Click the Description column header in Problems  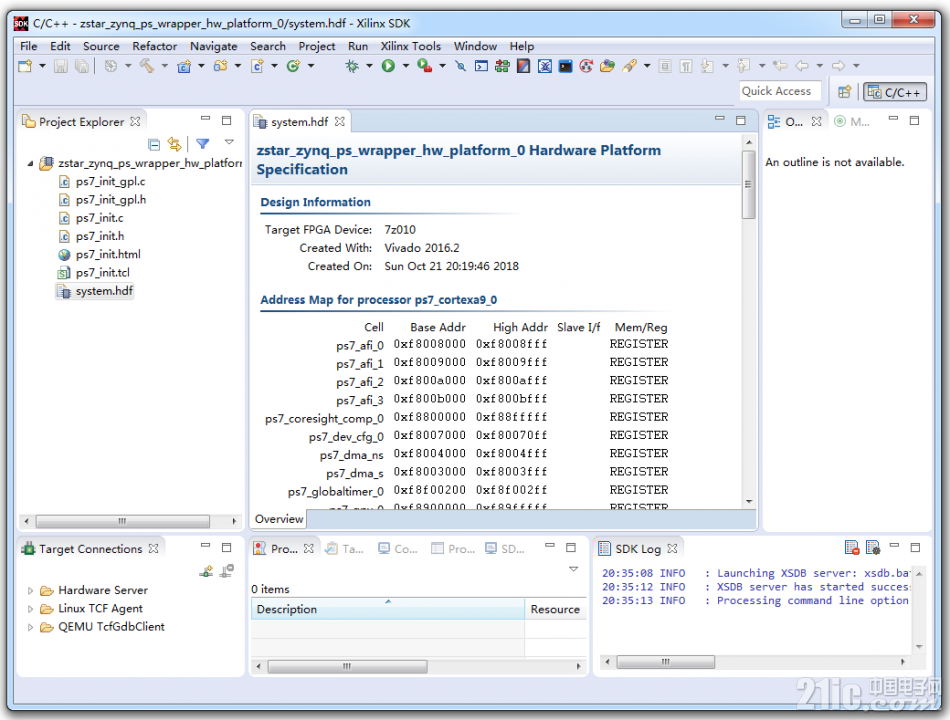click(x=388, y=609)
